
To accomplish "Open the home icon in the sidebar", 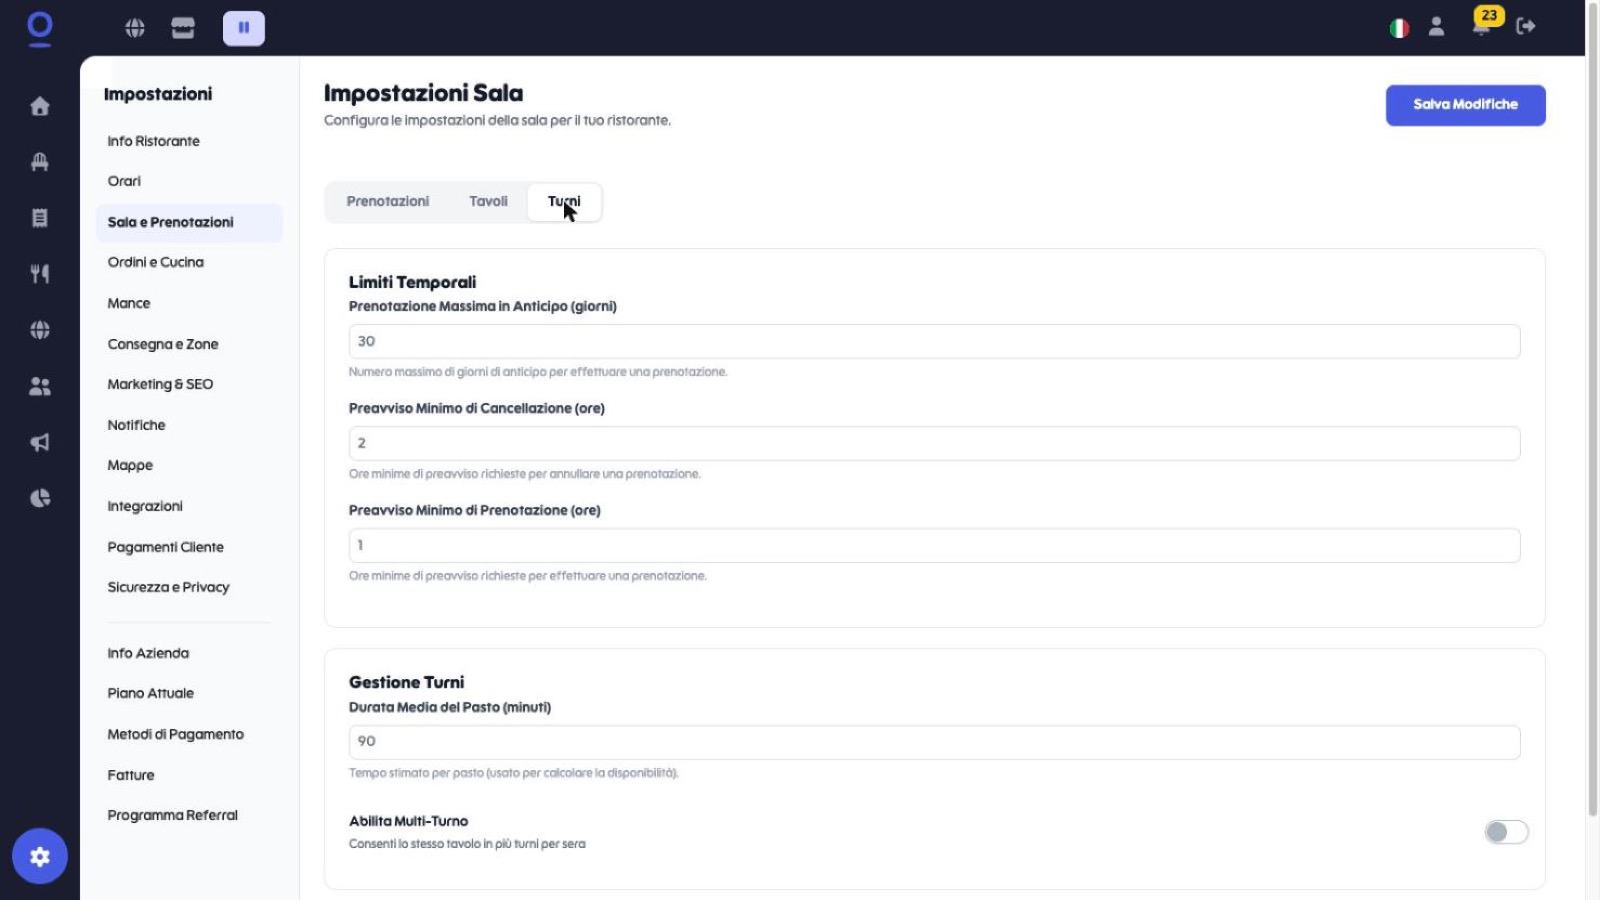I will (x=40, y=106).
